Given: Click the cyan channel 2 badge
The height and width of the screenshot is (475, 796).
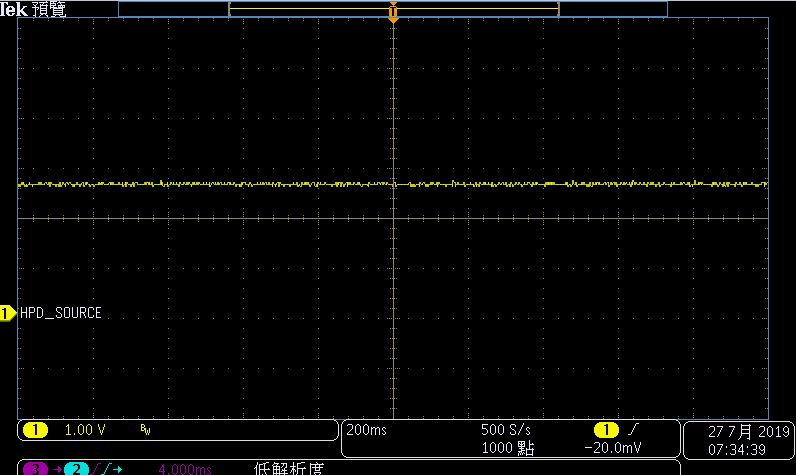Looking at the screenshot, I should [76, 468].
